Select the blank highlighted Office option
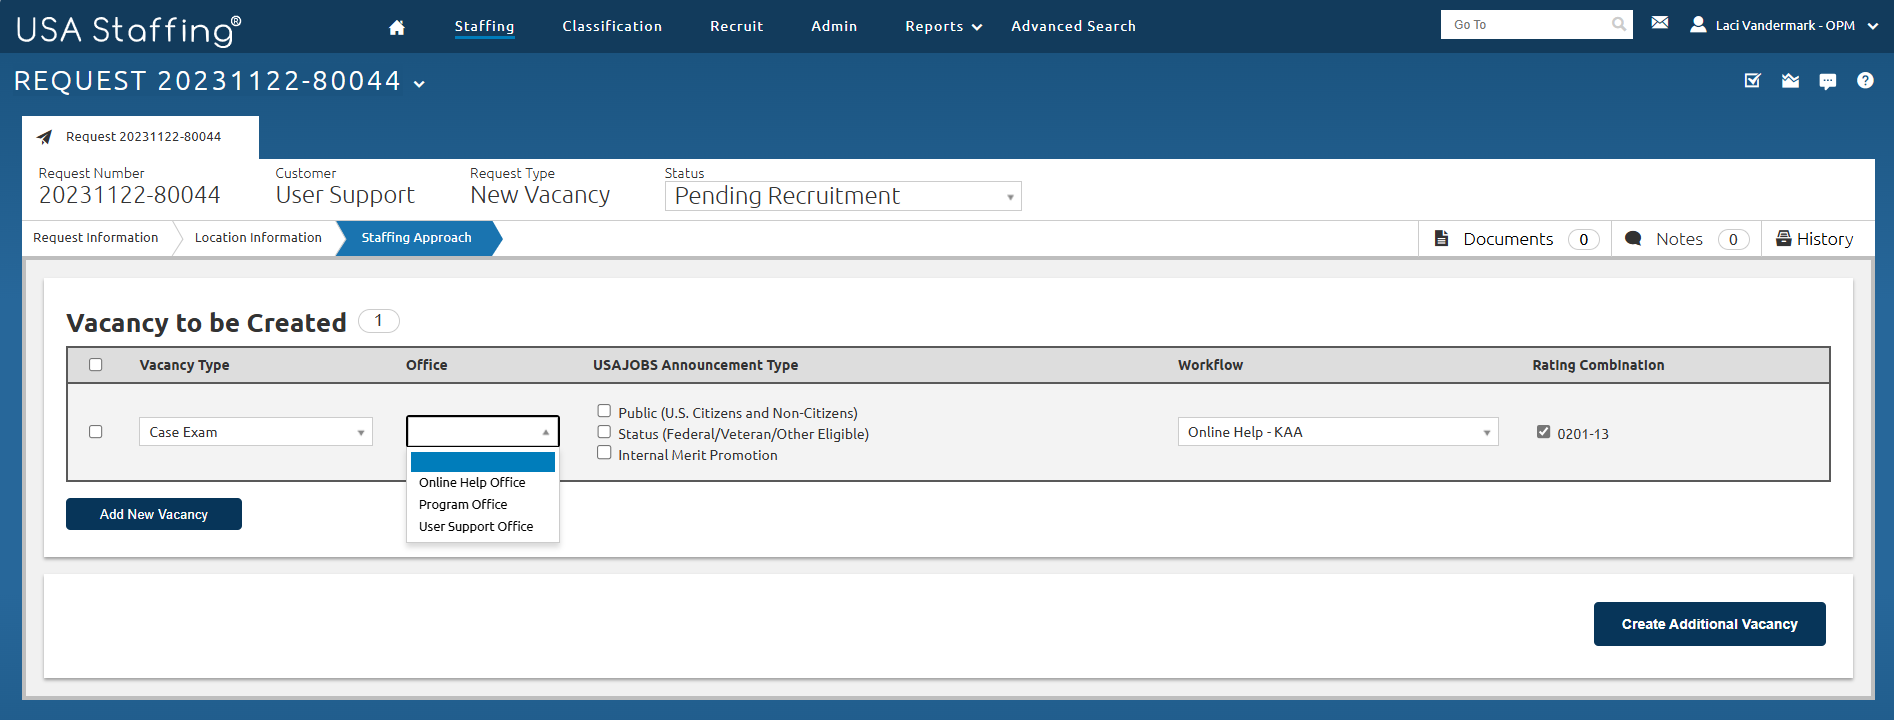 click(x=483, y=462)
